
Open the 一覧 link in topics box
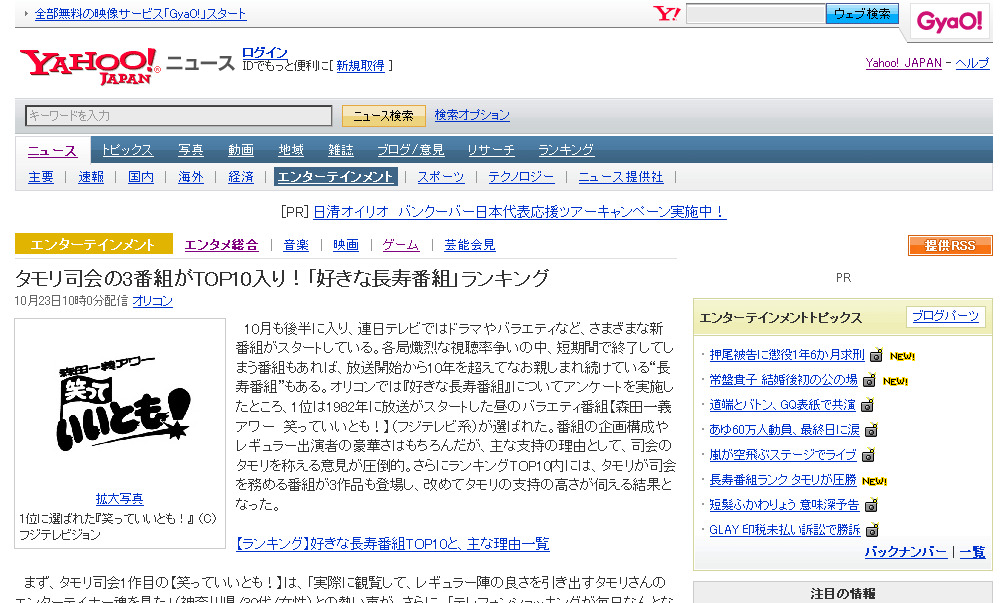(x=973, y=552)
